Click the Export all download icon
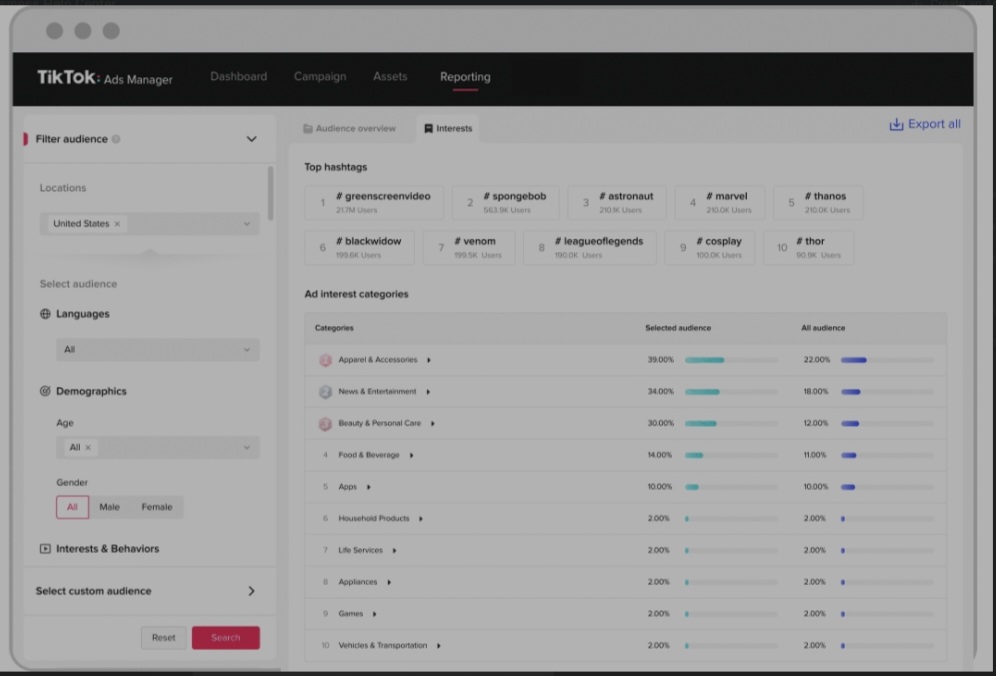996x676 pixels. [x=896, y=124]
